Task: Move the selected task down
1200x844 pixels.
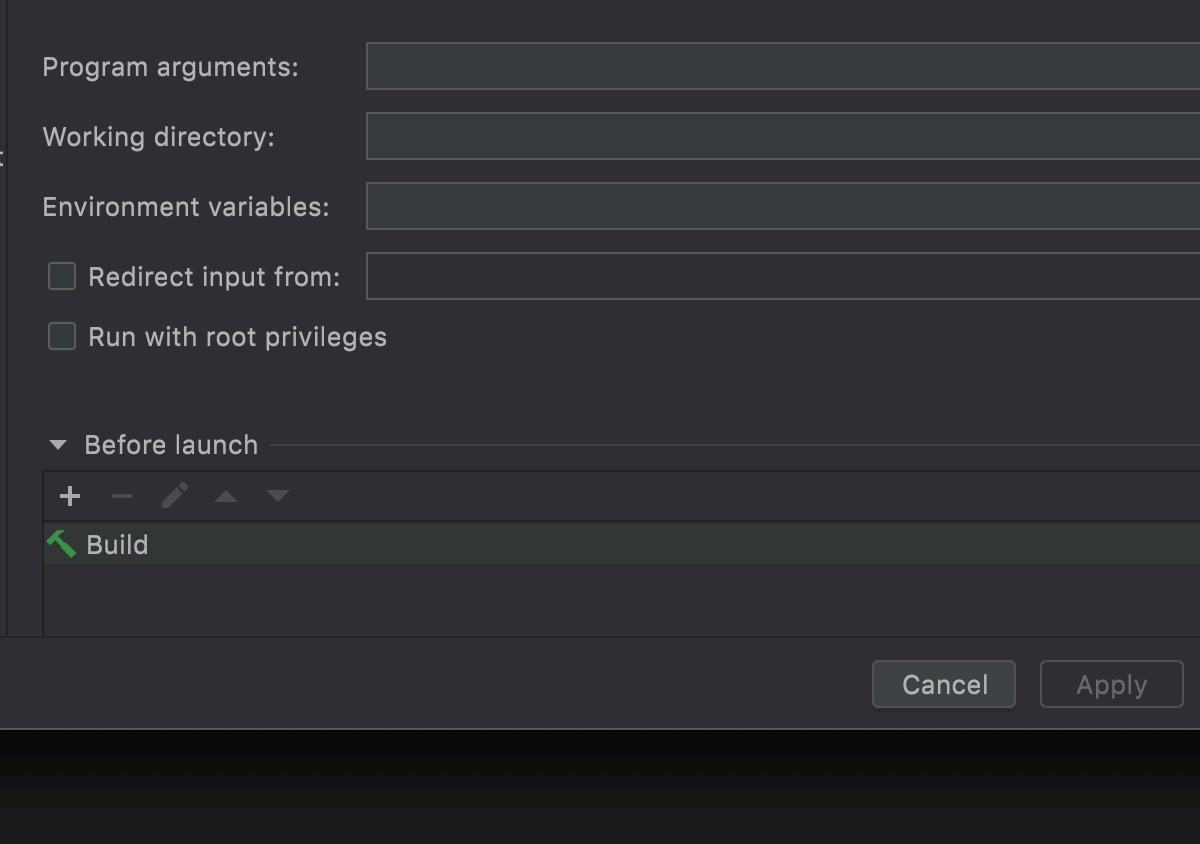Action: pyautogui.click(x=278, y=496)
